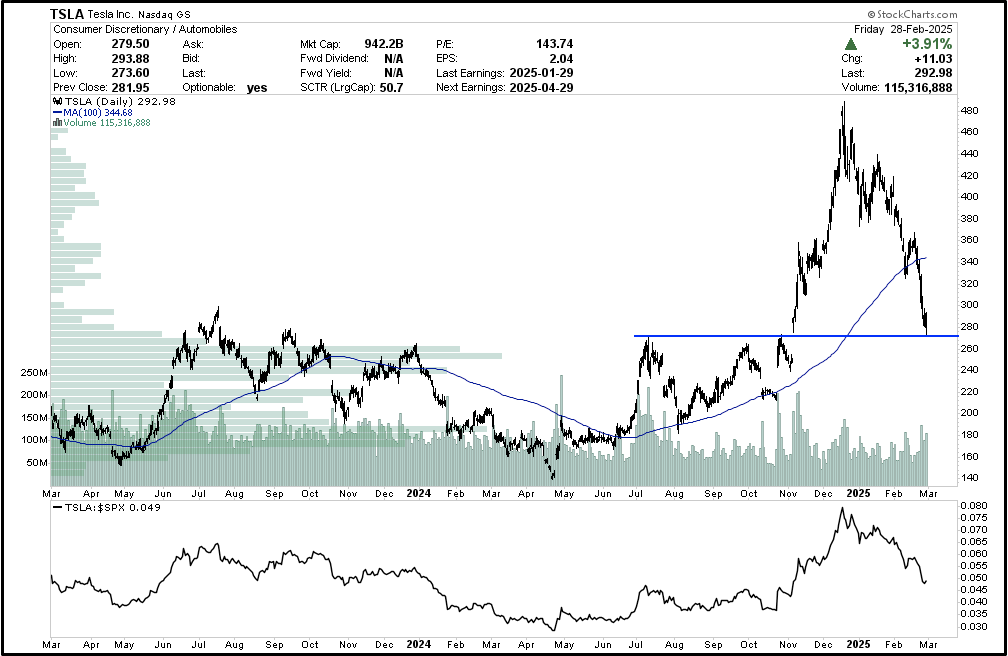Image resolution: width=1008 pixels, height=656 pixels.
Task: Click the 140 price axis label
Action: point(969,478)
